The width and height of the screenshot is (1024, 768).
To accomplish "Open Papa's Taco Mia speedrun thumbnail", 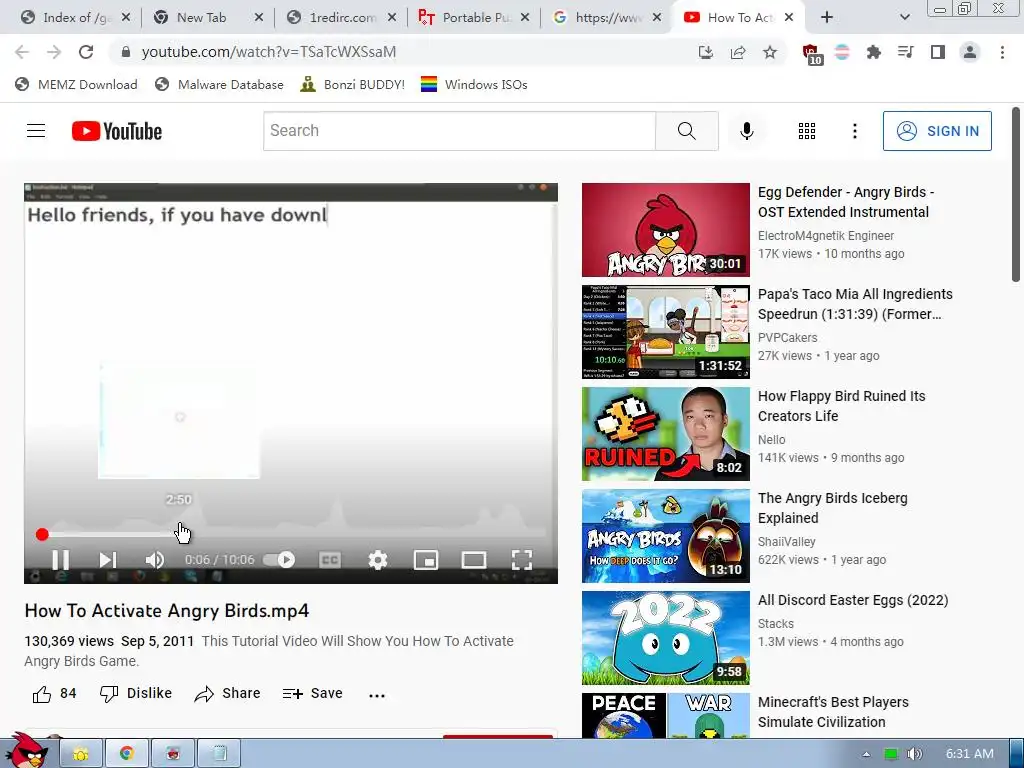I will coord(665,332).
